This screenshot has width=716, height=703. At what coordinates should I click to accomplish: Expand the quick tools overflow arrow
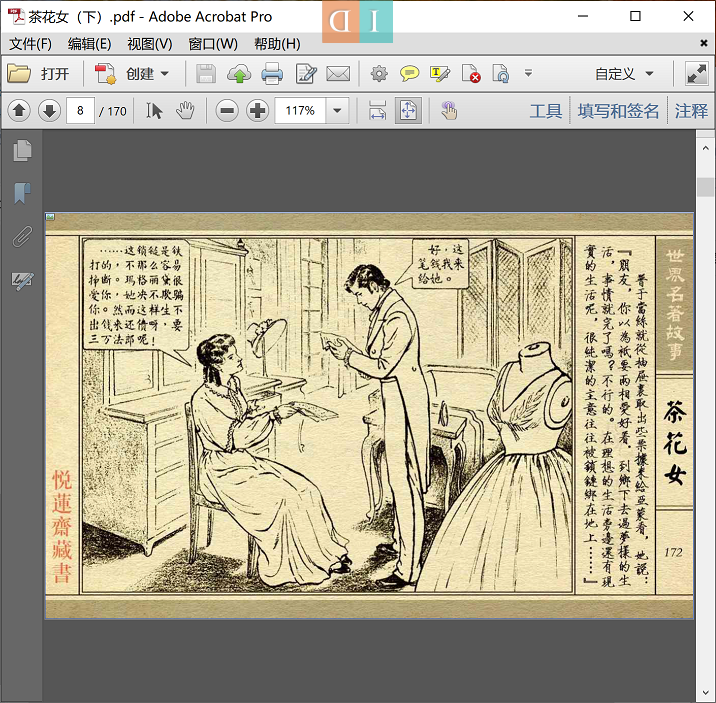point(528,73)
